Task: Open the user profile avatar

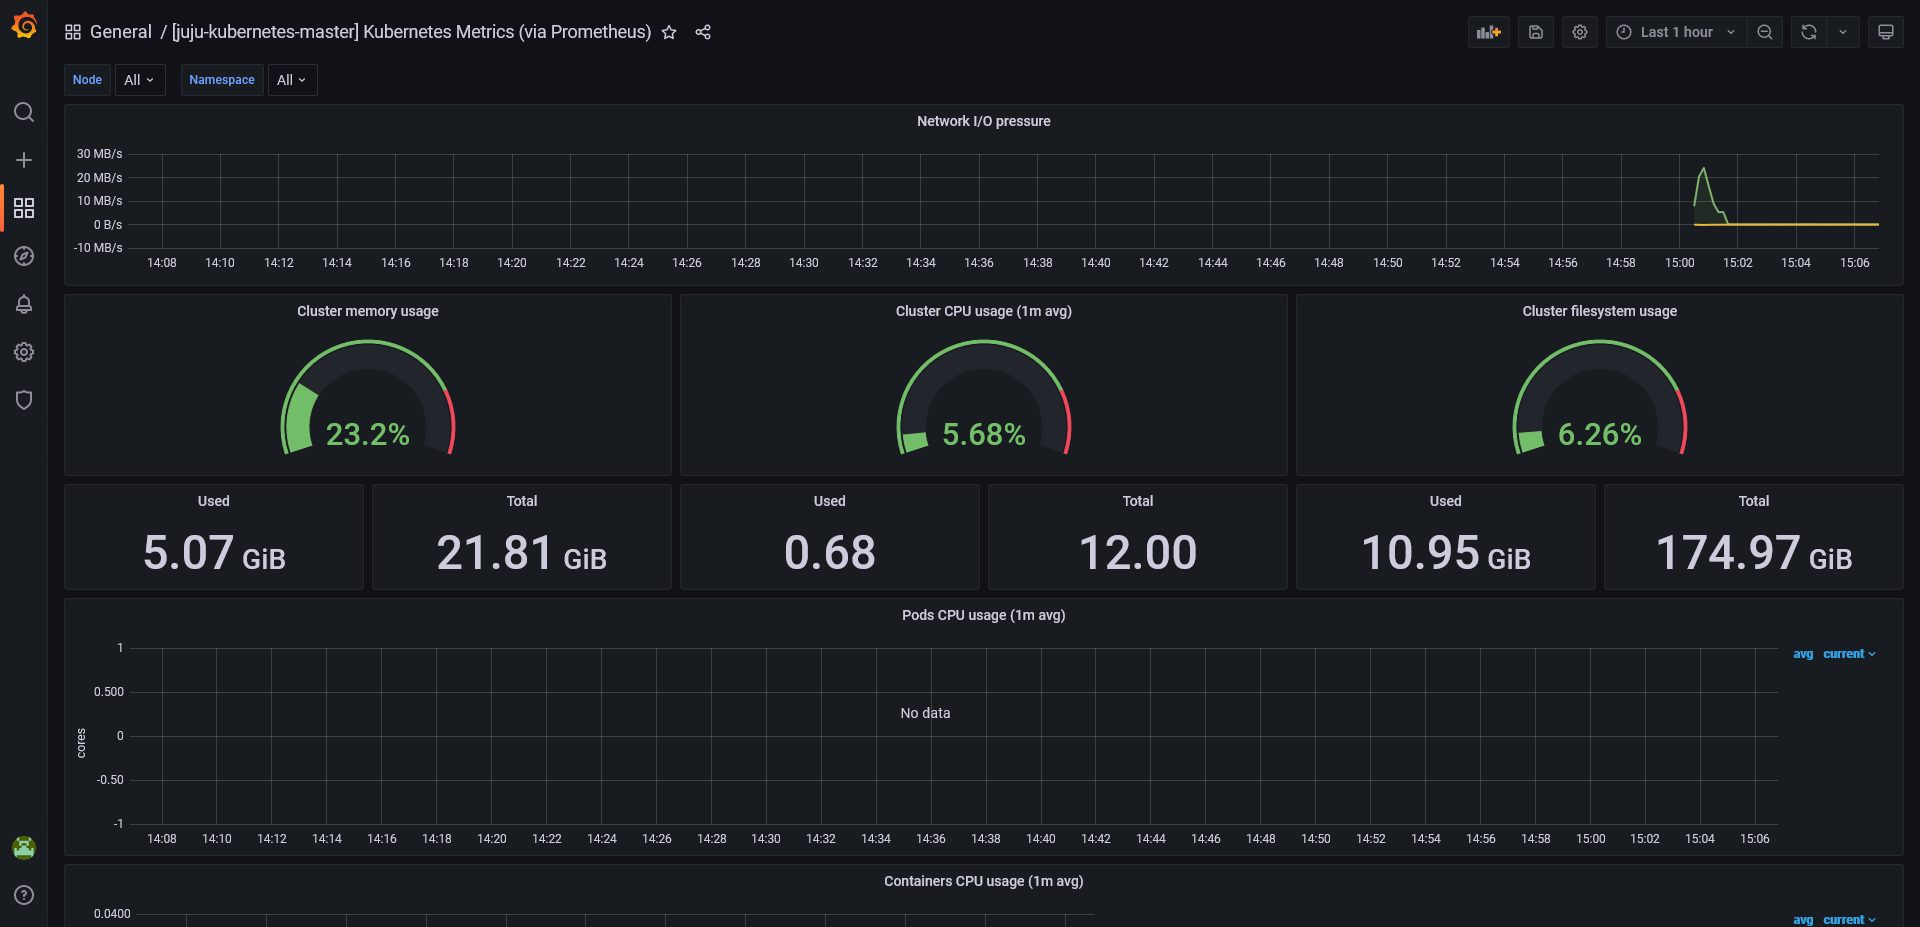Action: [x=24, y=847]
